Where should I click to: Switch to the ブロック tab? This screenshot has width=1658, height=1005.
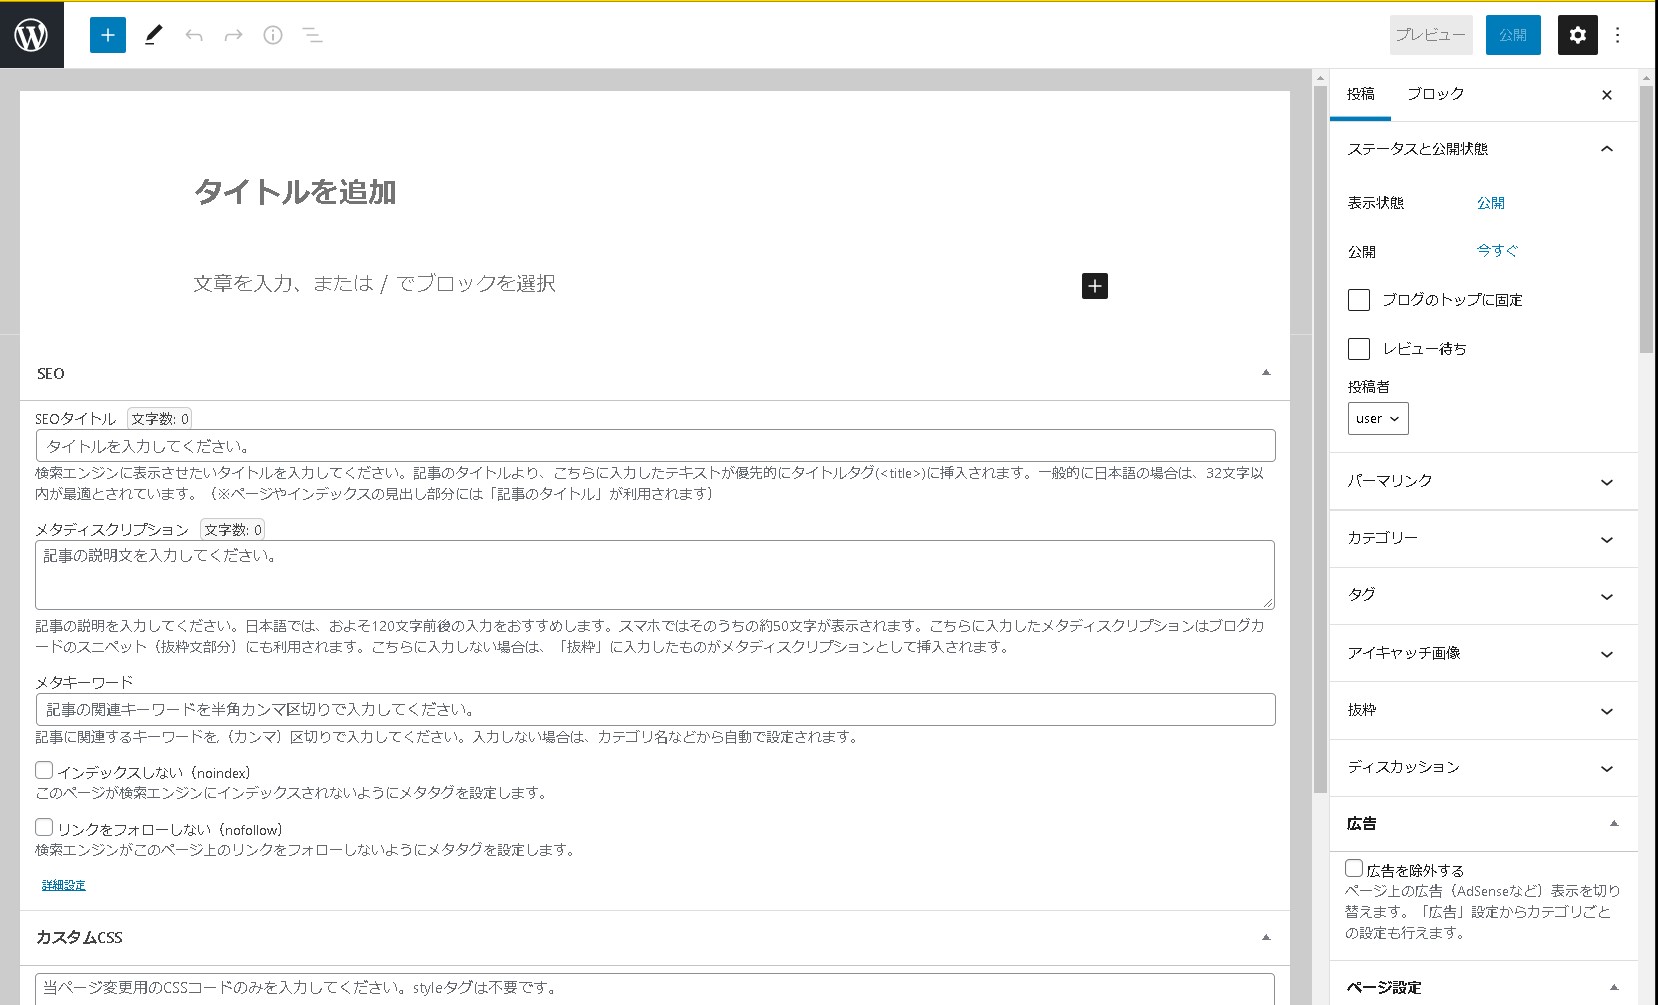tap(1436, 93)
